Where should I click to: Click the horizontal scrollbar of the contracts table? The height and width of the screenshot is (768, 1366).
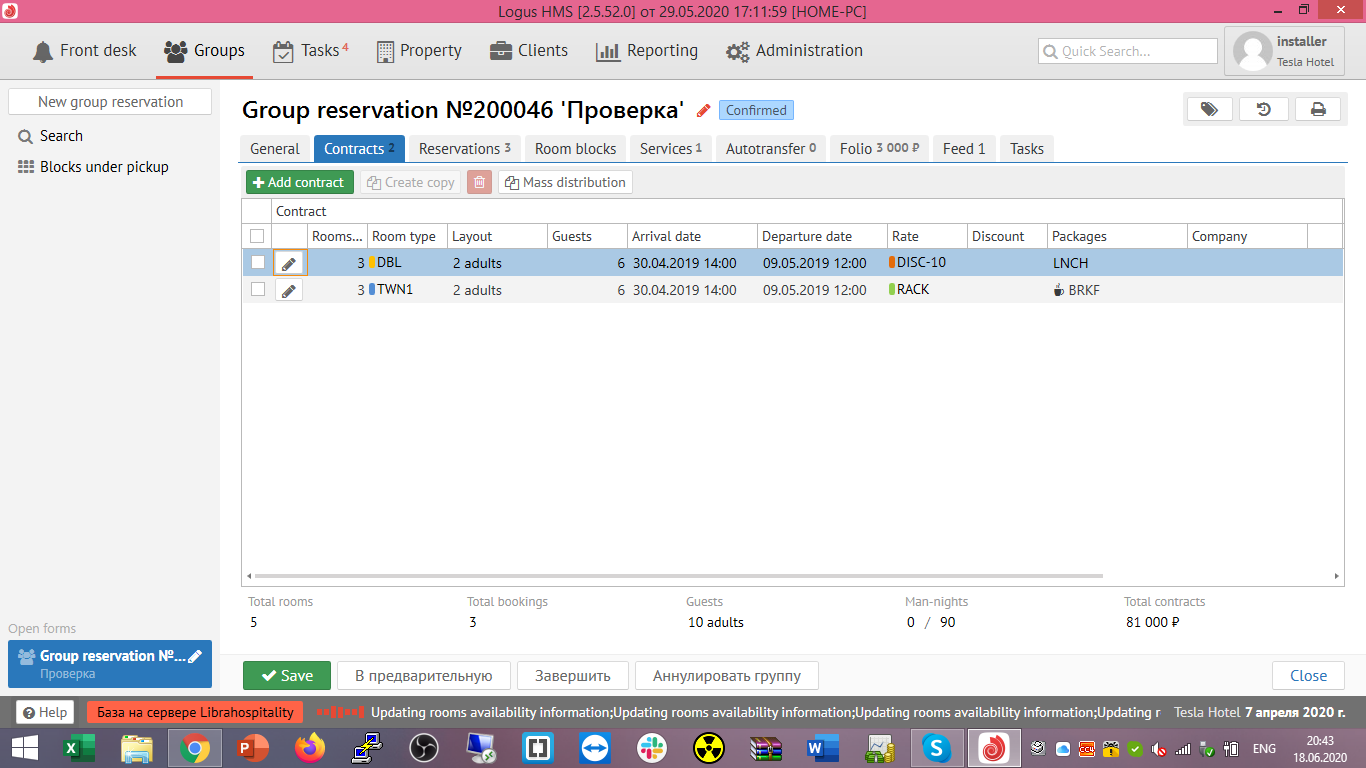point(678,577)
